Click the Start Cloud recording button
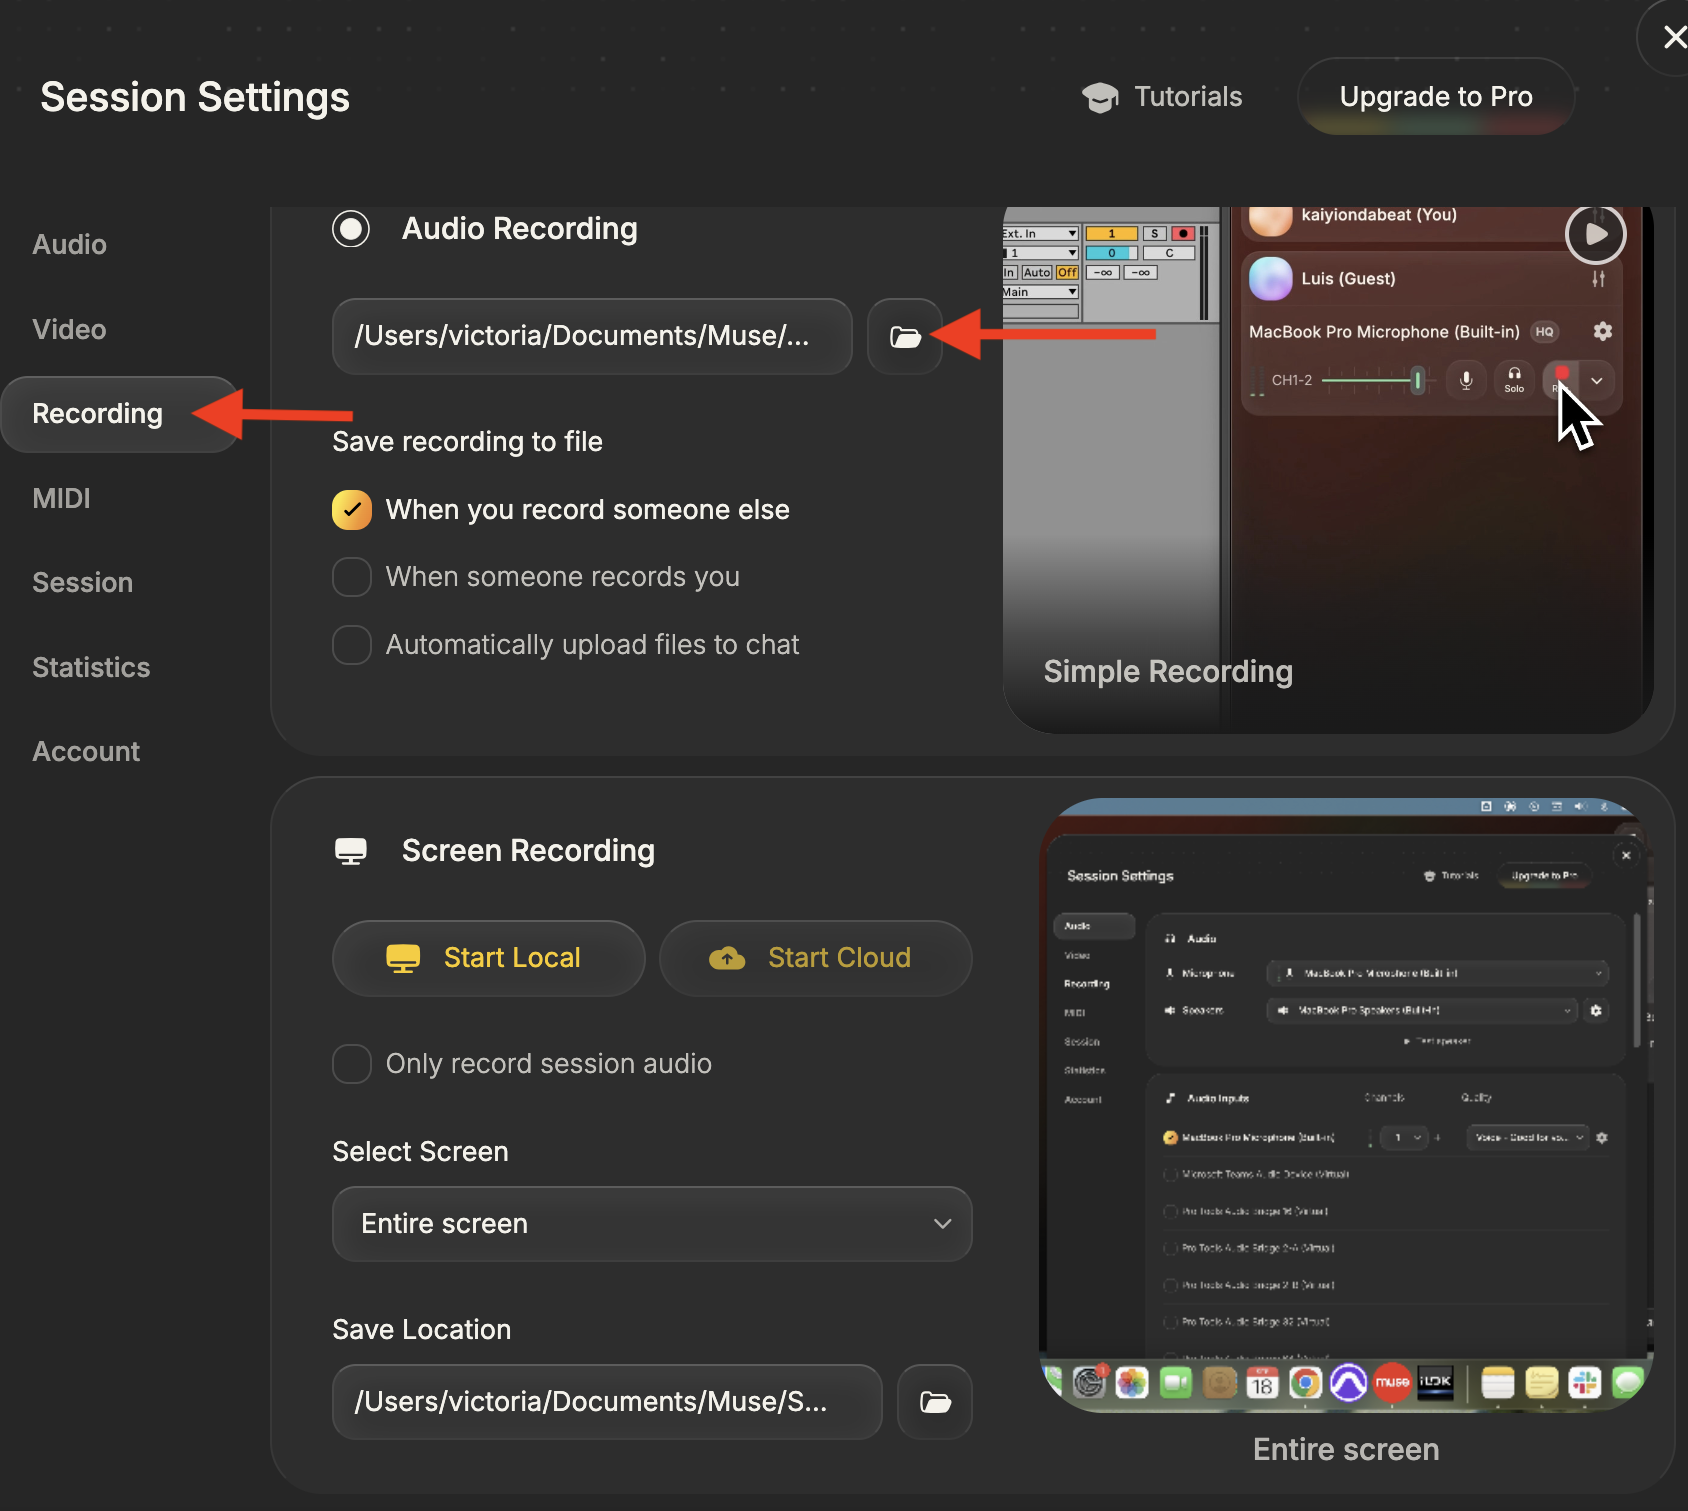This screenshot has width=1688, height=1511. [815, 957]
